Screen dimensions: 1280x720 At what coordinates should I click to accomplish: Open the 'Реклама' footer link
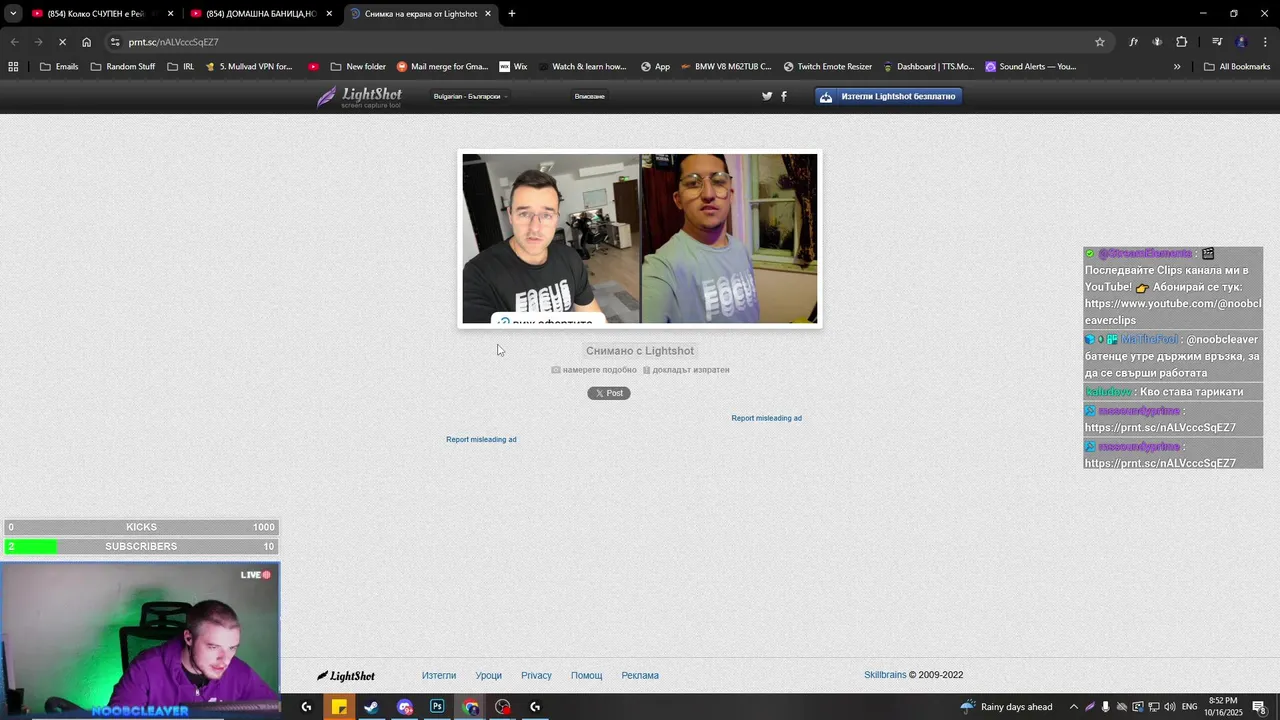click(640, 676)
